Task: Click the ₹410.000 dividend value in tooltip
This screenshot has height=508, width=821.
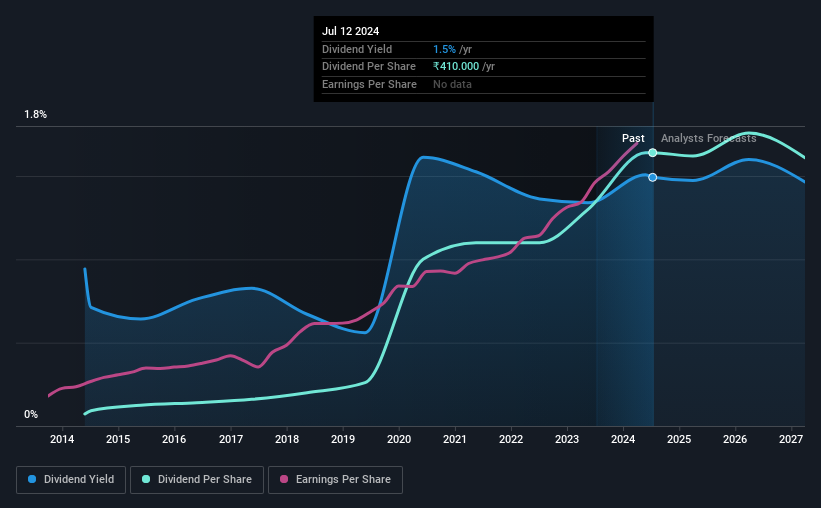Action: click(x=456, y=67)
